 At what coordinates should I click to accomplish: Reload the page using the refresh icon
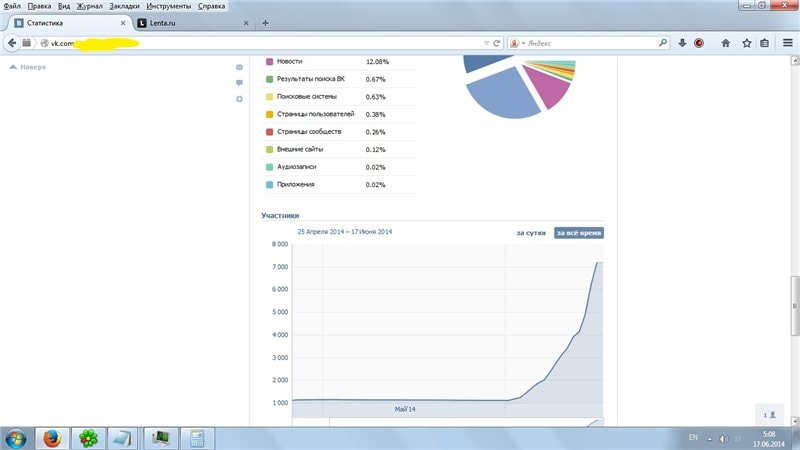tap(497, 43)
